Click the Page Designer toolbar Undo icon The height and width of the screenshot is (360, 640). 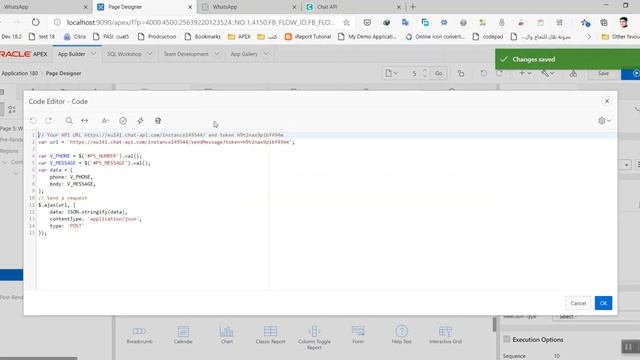pos(483,73)
